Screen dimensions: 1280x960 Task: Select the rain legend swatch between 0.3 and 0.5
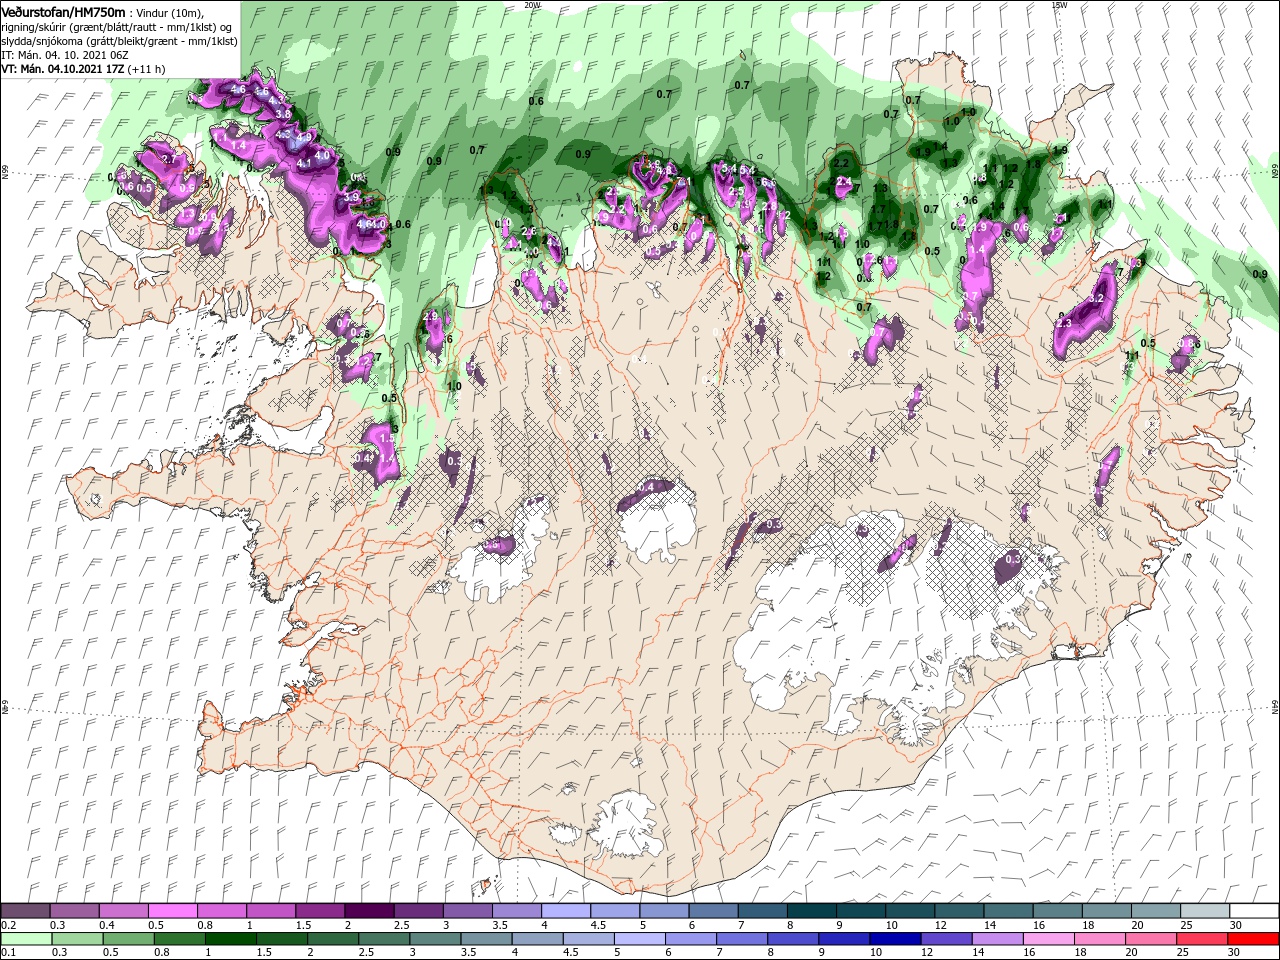(x=75, y=939)
